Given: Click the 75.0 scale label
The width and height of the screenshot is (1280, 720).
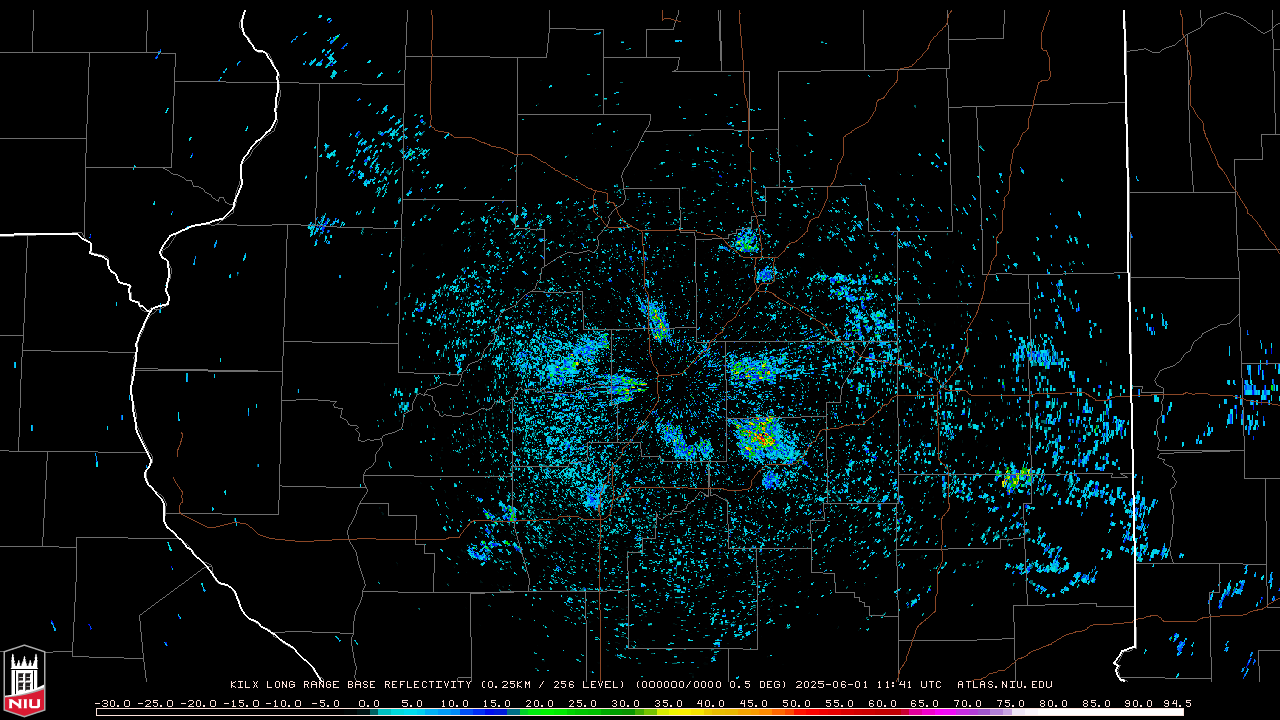Looking at the screenshot, I should point(1011,704).
